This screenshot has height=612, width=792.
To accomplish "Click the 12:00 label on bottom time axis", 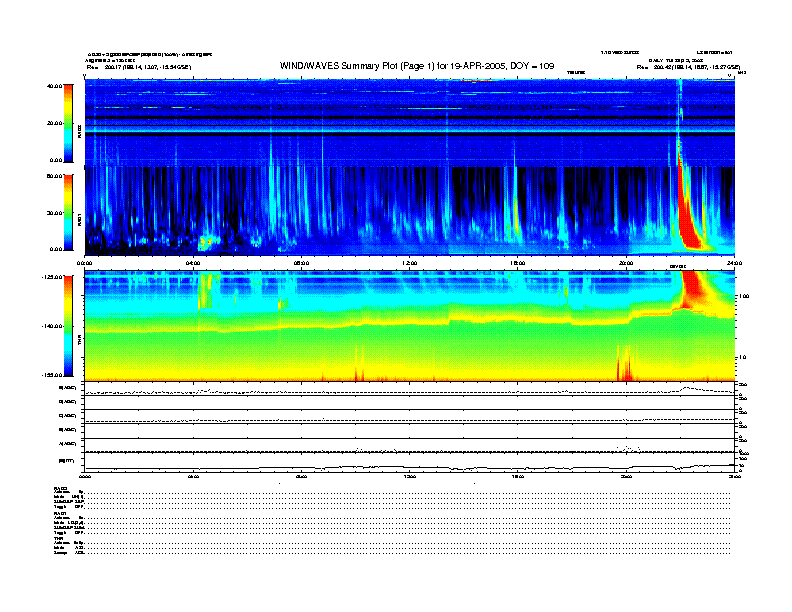I will coord(410,476).
